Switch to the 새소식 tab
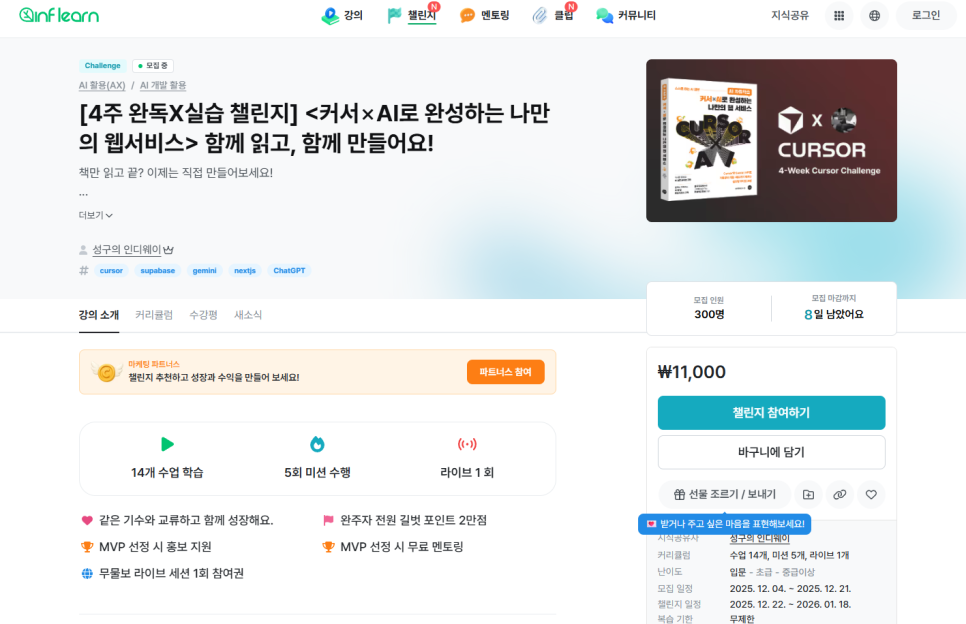 [248, 315]
